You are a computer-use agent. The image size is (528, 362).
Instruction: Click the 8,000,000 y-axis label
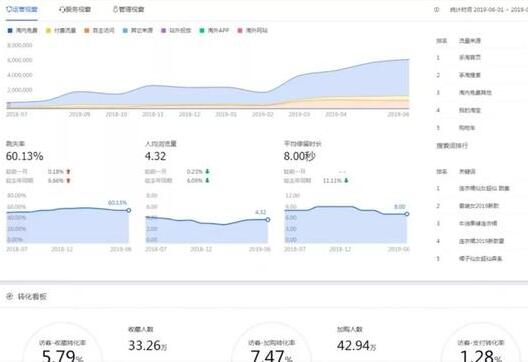[x=20, y=45]
